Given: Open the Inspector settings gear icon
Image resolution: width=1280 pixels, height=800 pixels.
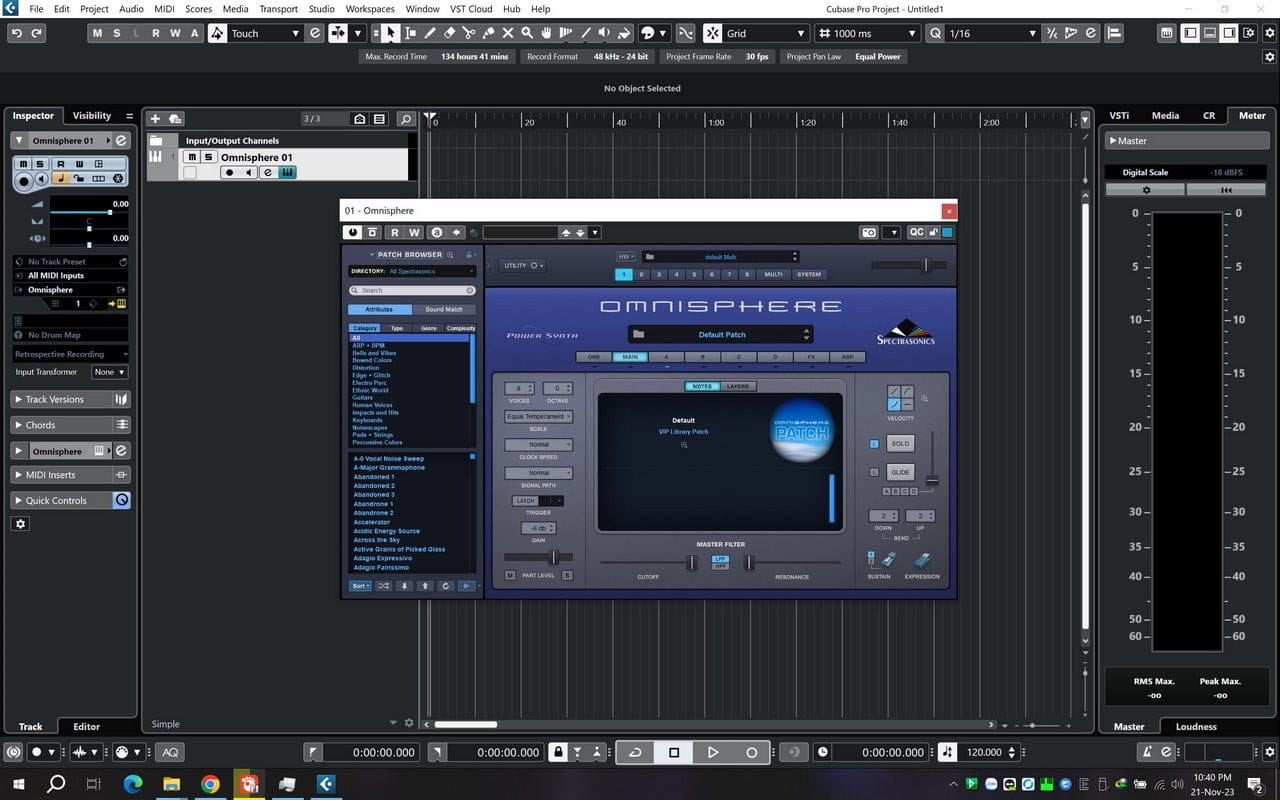Looking at the screenshot, I should pyautogui.click(x=20, y=524).
